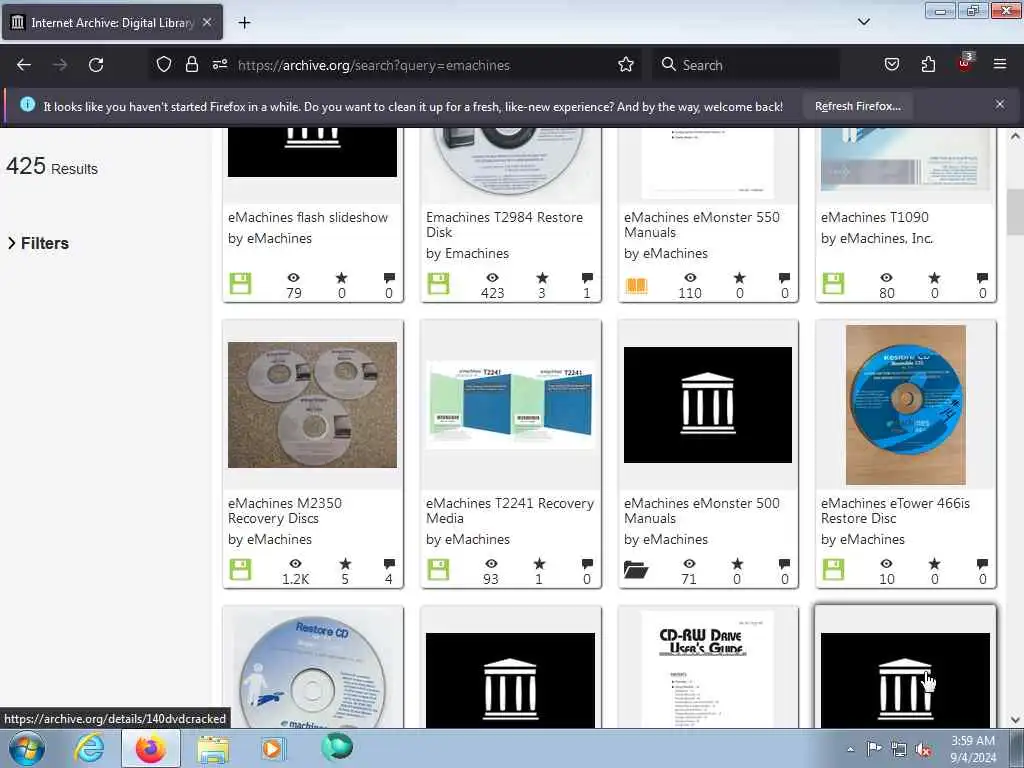
Task: Click software floppy icon on M2350 card
Action: 240,569
